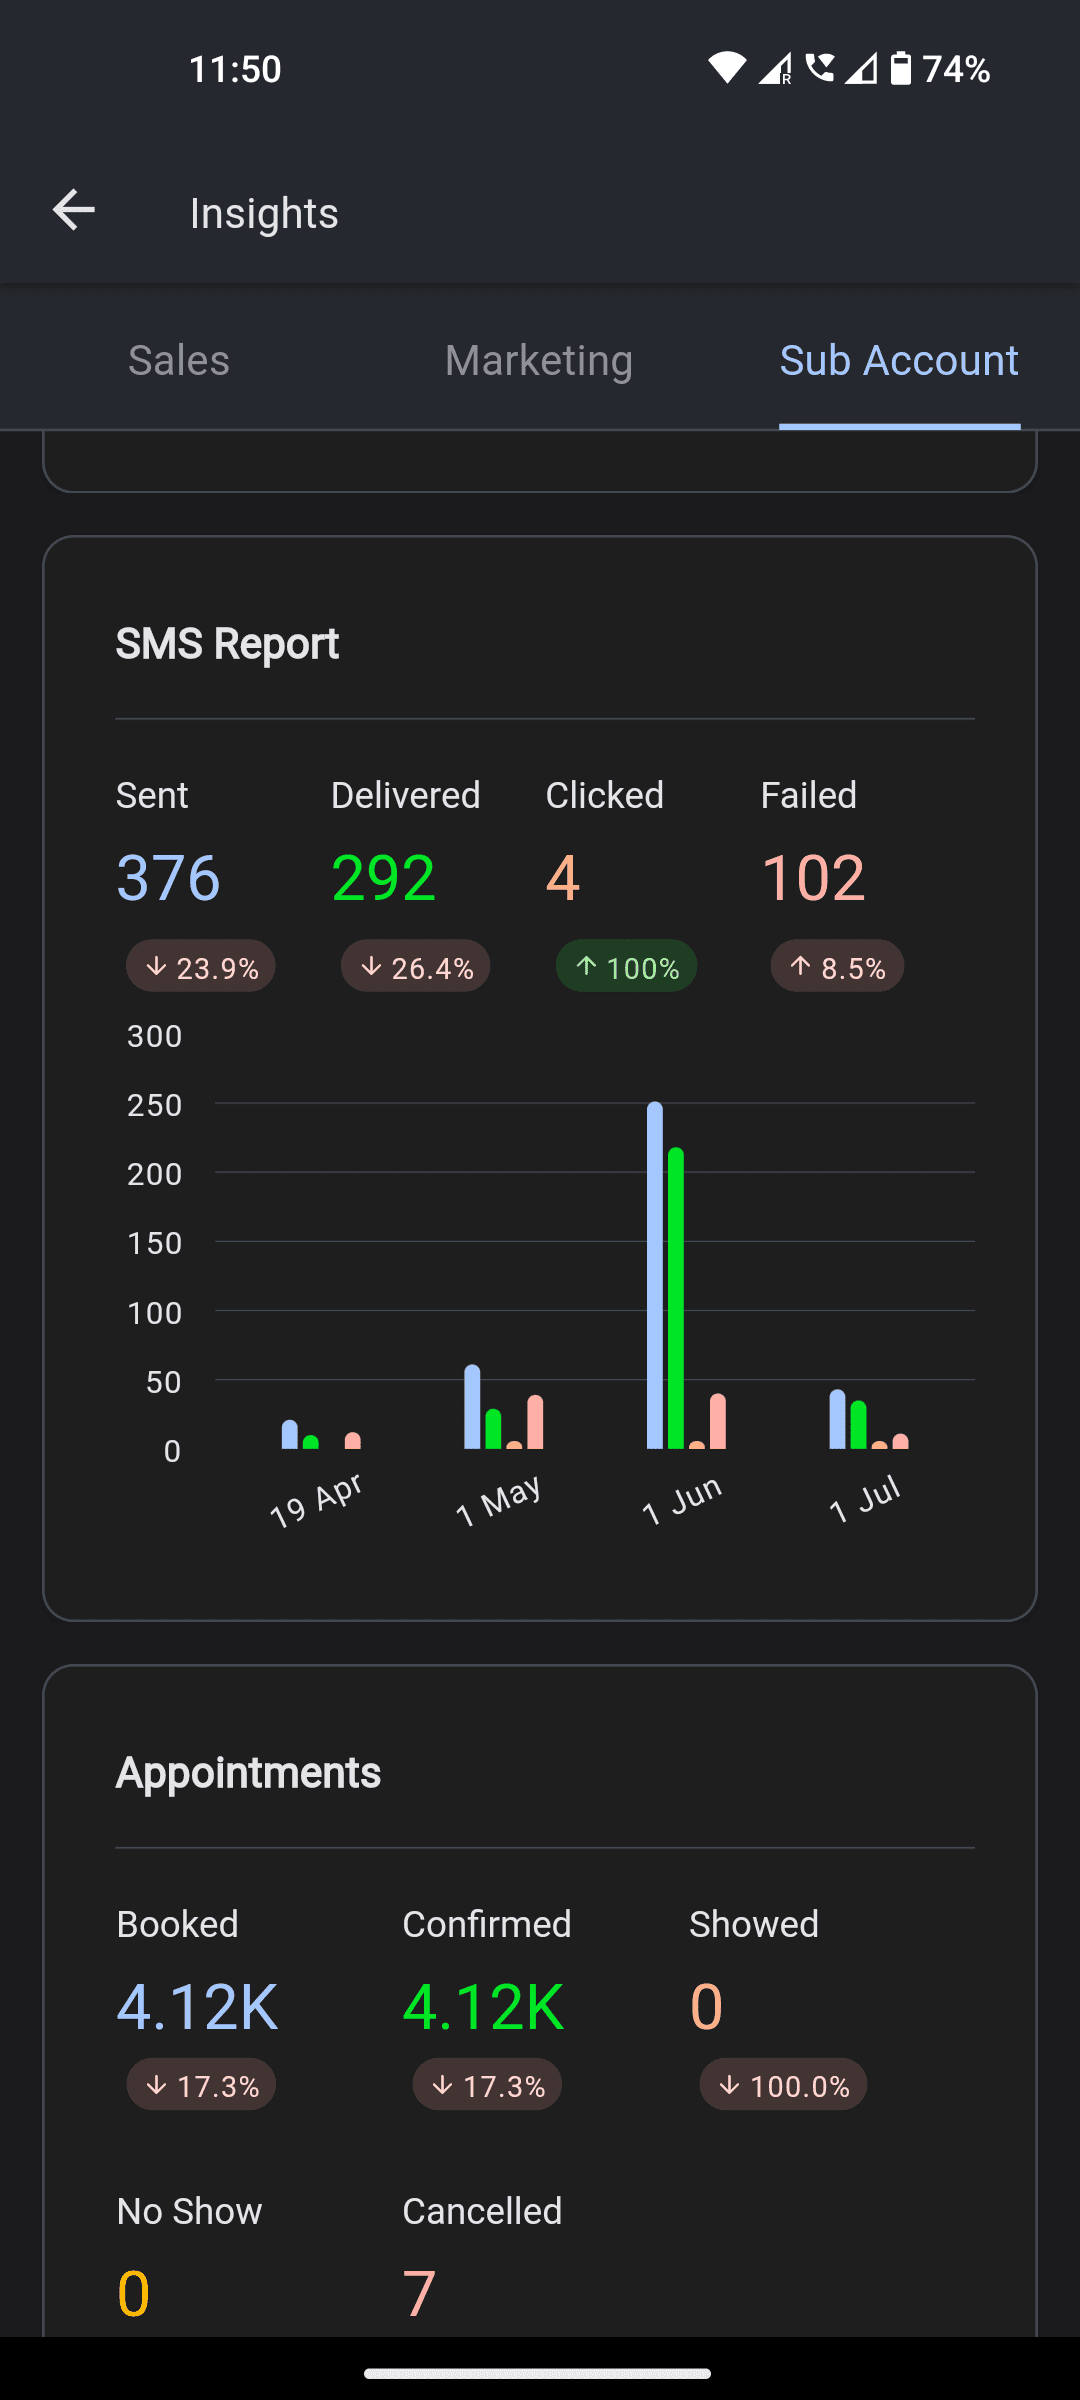Tap the Appointments heading
This screenshot has width=1080, height=2400.
coord(248,1773)
